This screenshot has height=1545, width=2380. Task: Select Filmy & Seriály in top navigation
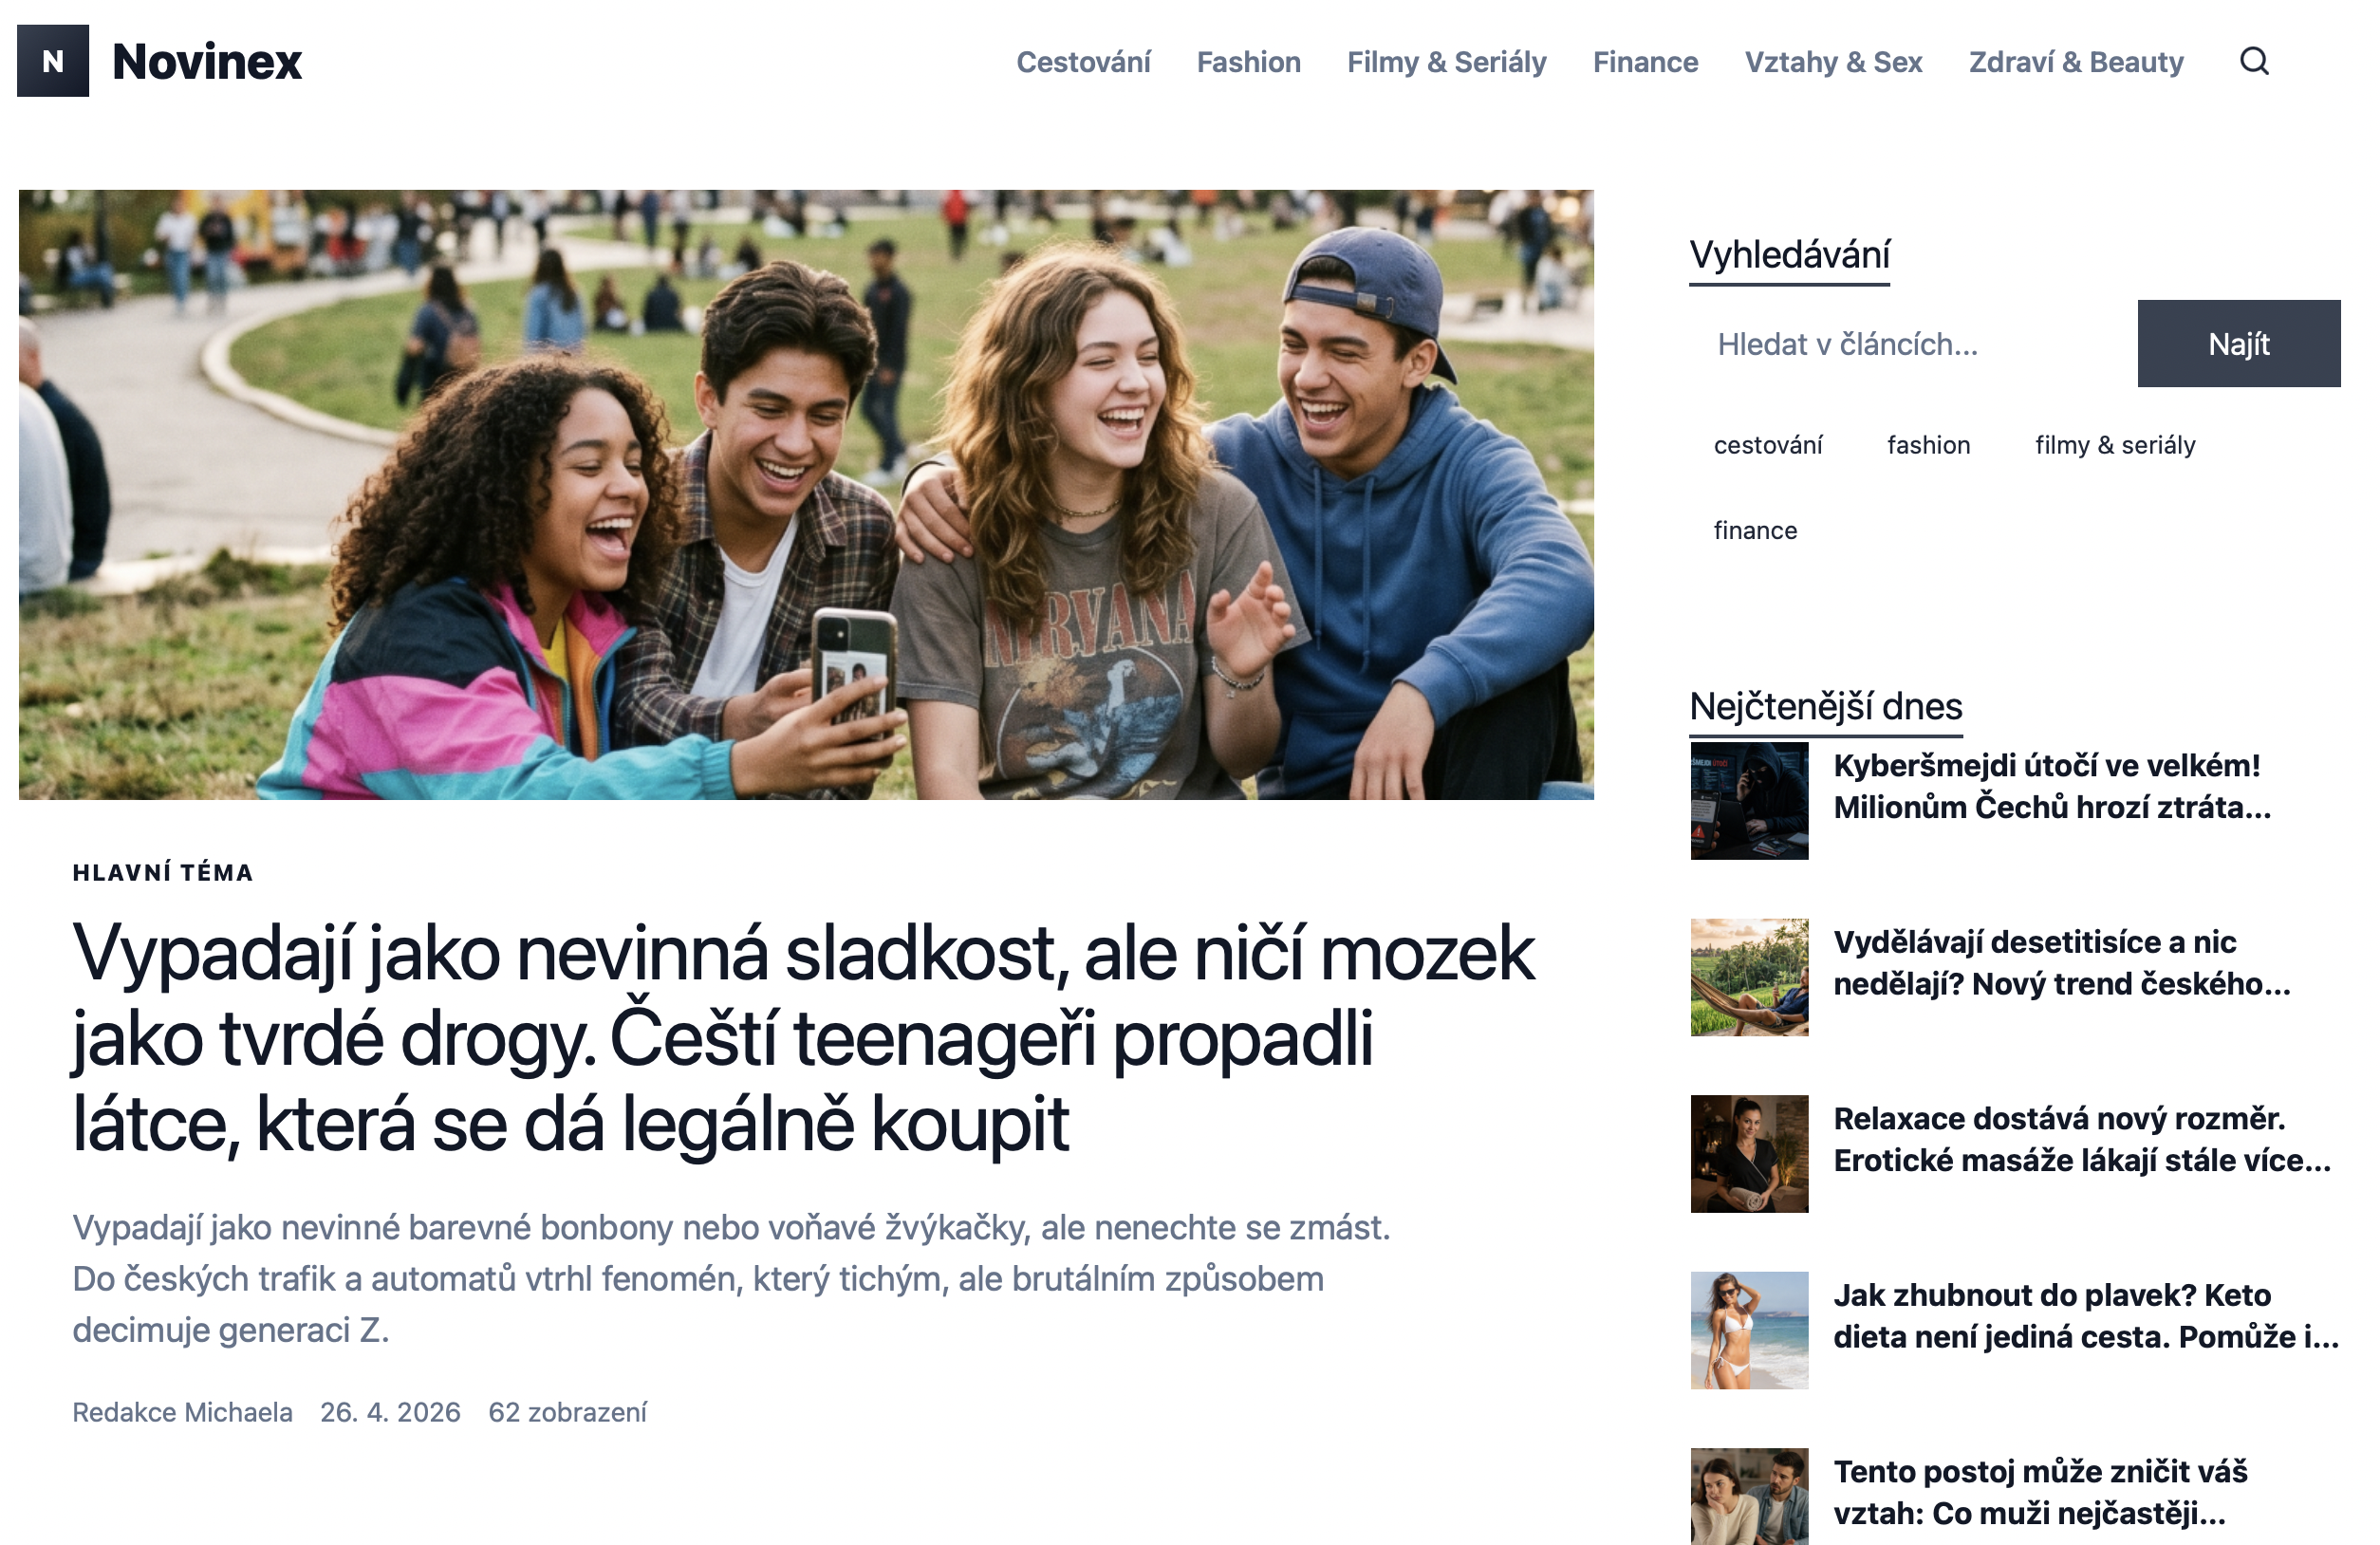click(x=1446, y=62)
